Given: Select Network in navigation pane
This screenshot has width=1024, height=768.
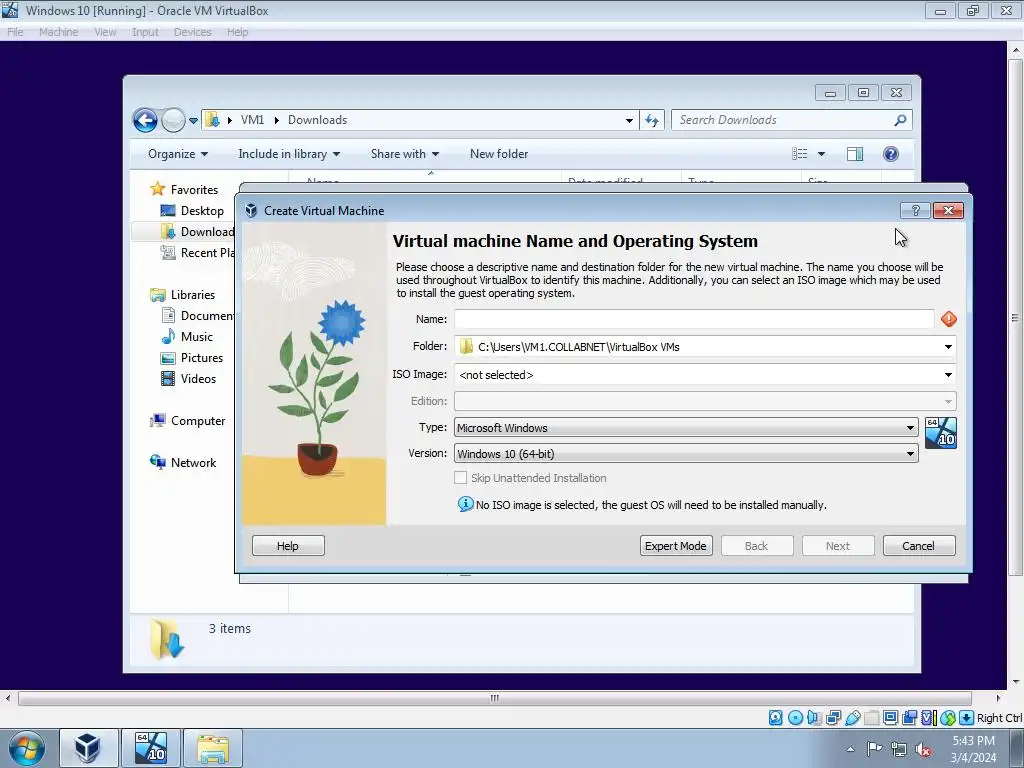Looking at the screenshot, I should tap(184, 462).
